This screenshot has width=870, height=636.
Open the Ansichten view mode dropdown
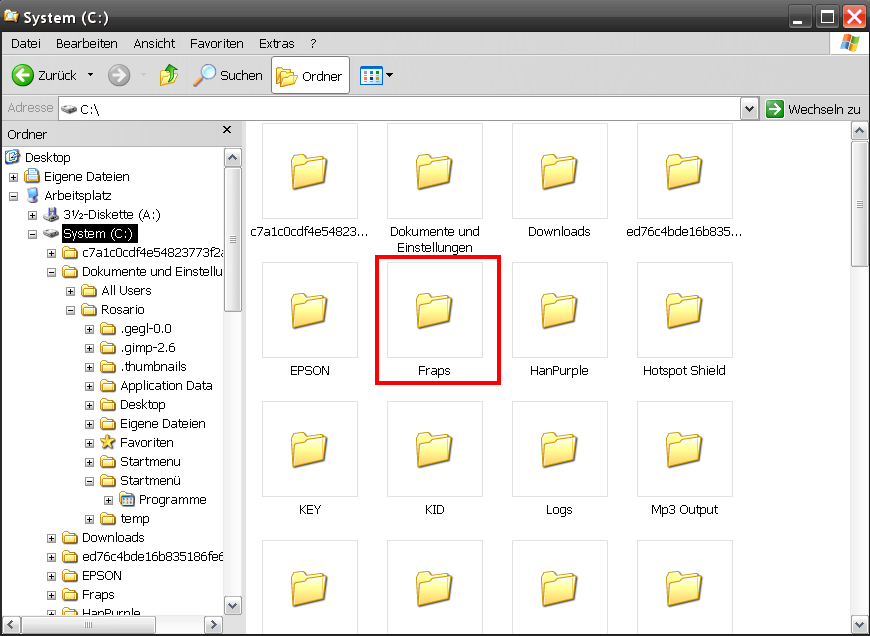tap(376, 75)
